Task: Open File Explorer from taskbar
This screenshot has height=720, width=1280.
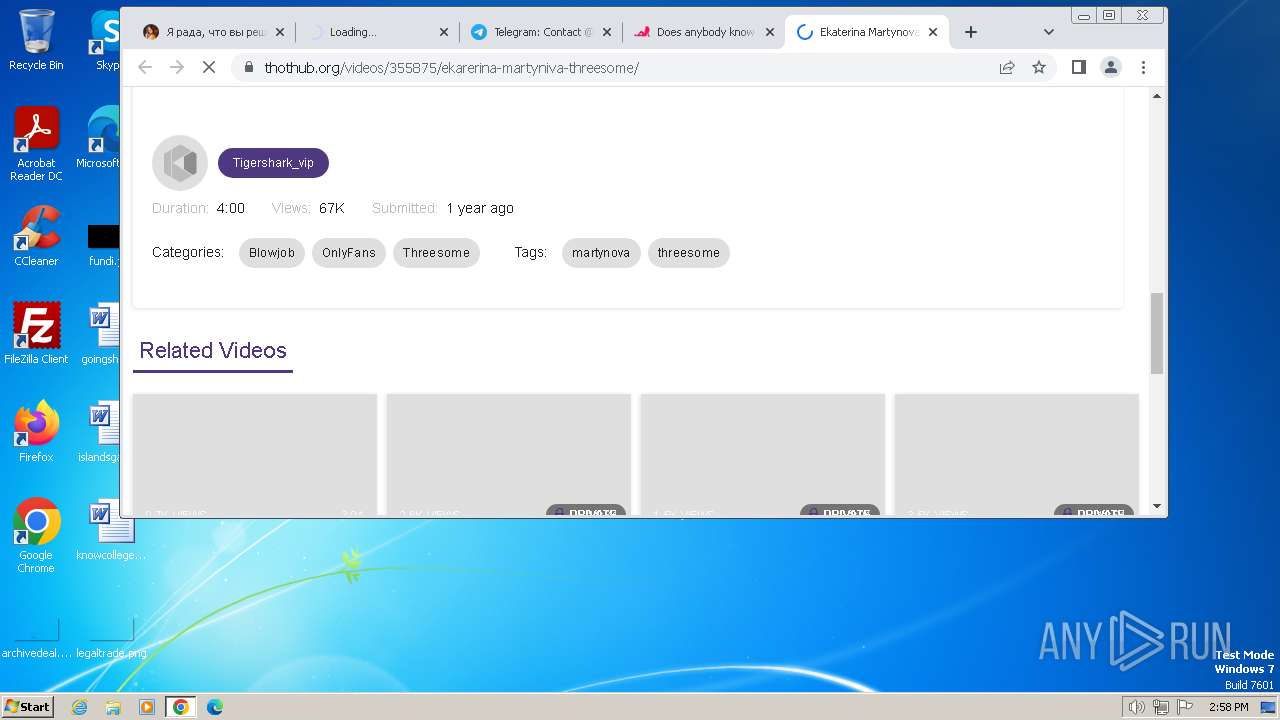Action: click(113, 707)
